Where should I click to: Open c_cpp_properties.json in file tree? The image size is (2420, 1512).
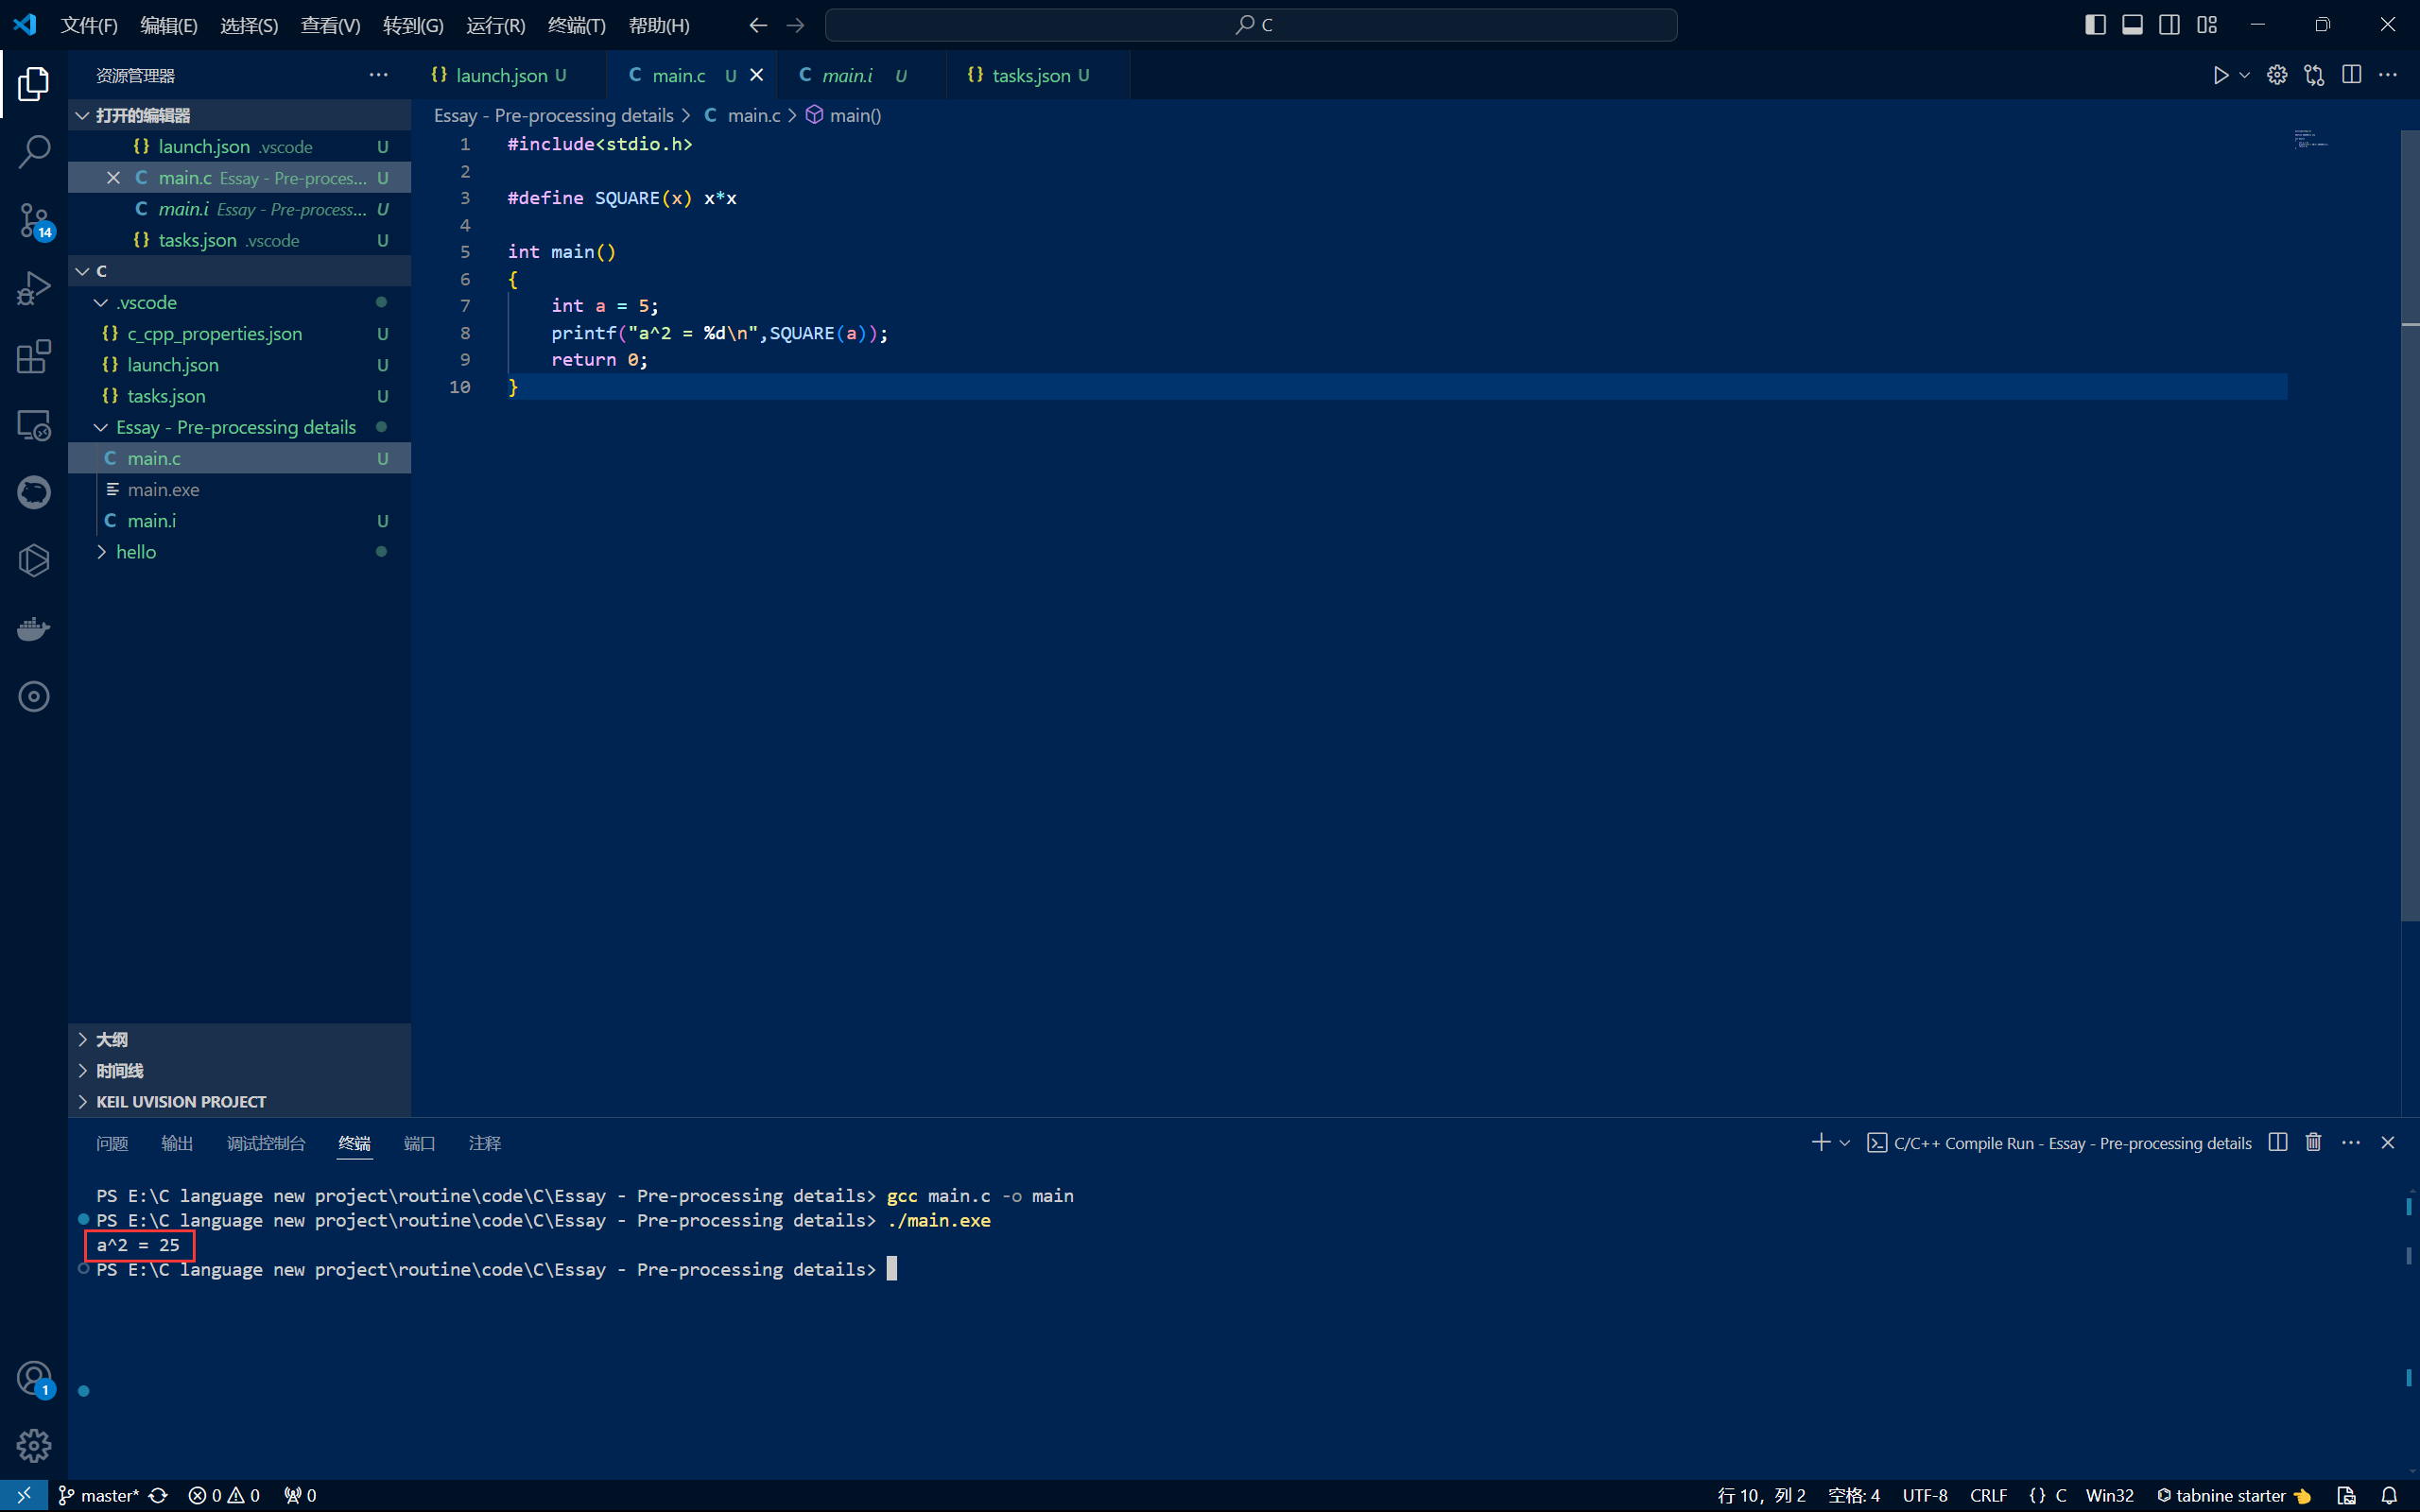pyautogui.click(x=240, y=333)
